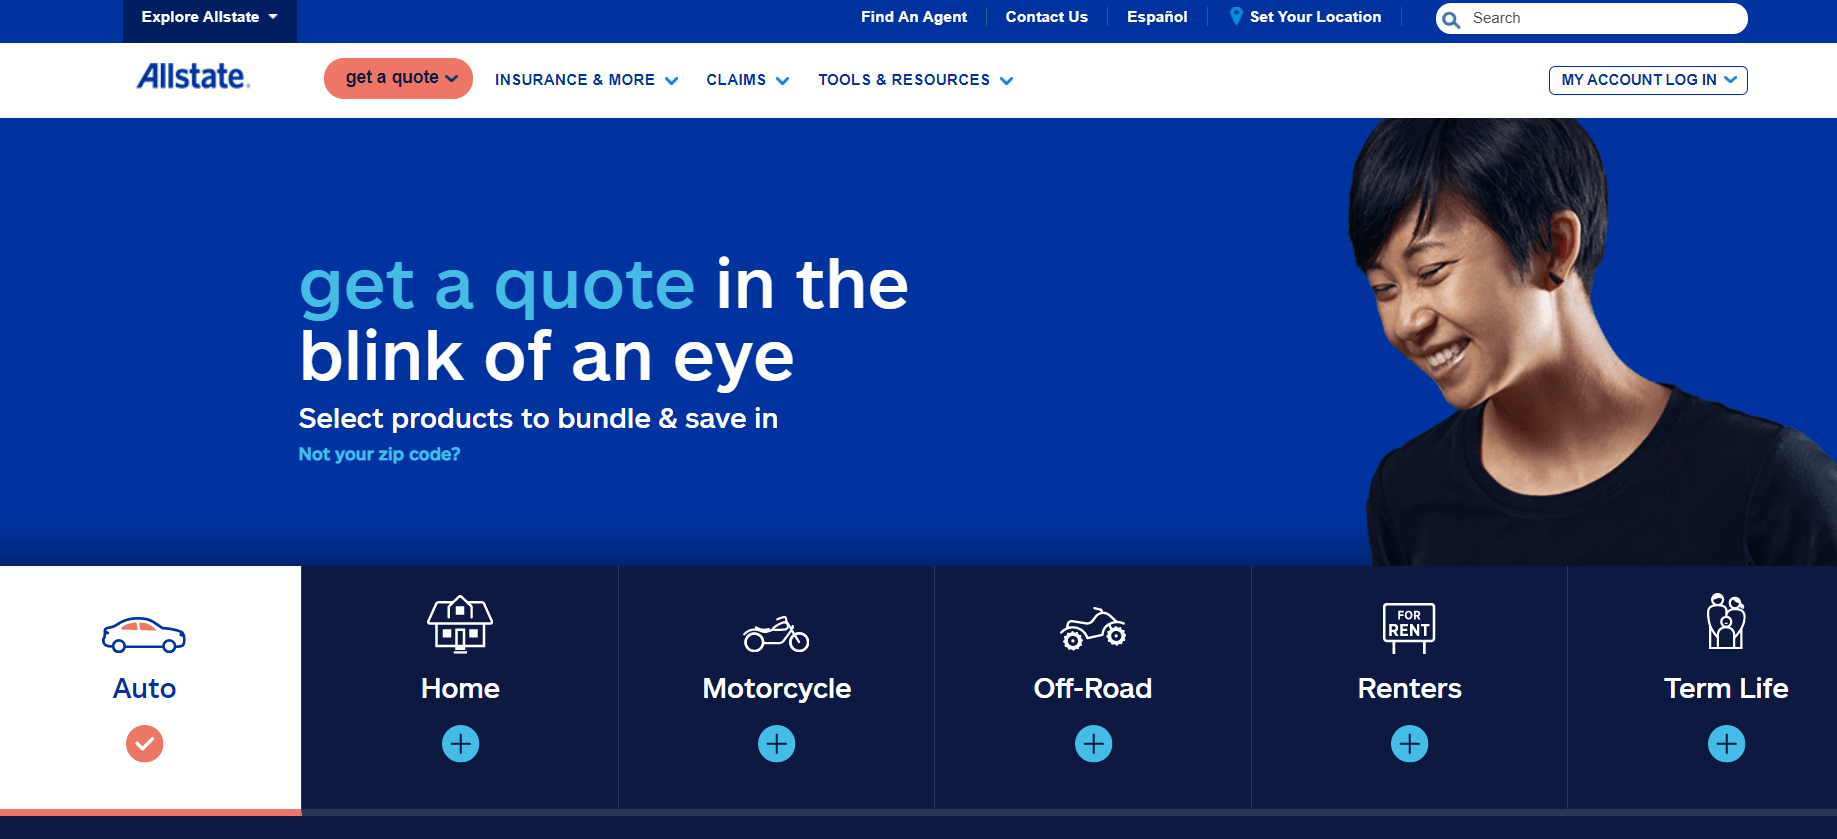
Task: Open the My Account Log In dropdown
Action: point(1648,80)
